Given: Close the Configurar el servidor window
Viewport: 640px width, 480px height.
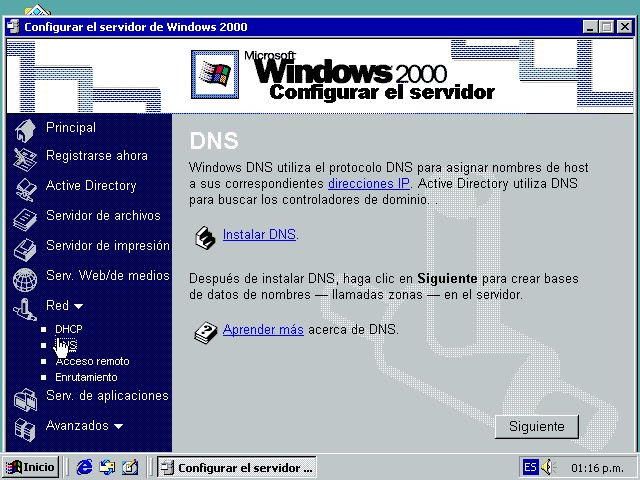Looking at the screenshot, I should click(624, 27).
